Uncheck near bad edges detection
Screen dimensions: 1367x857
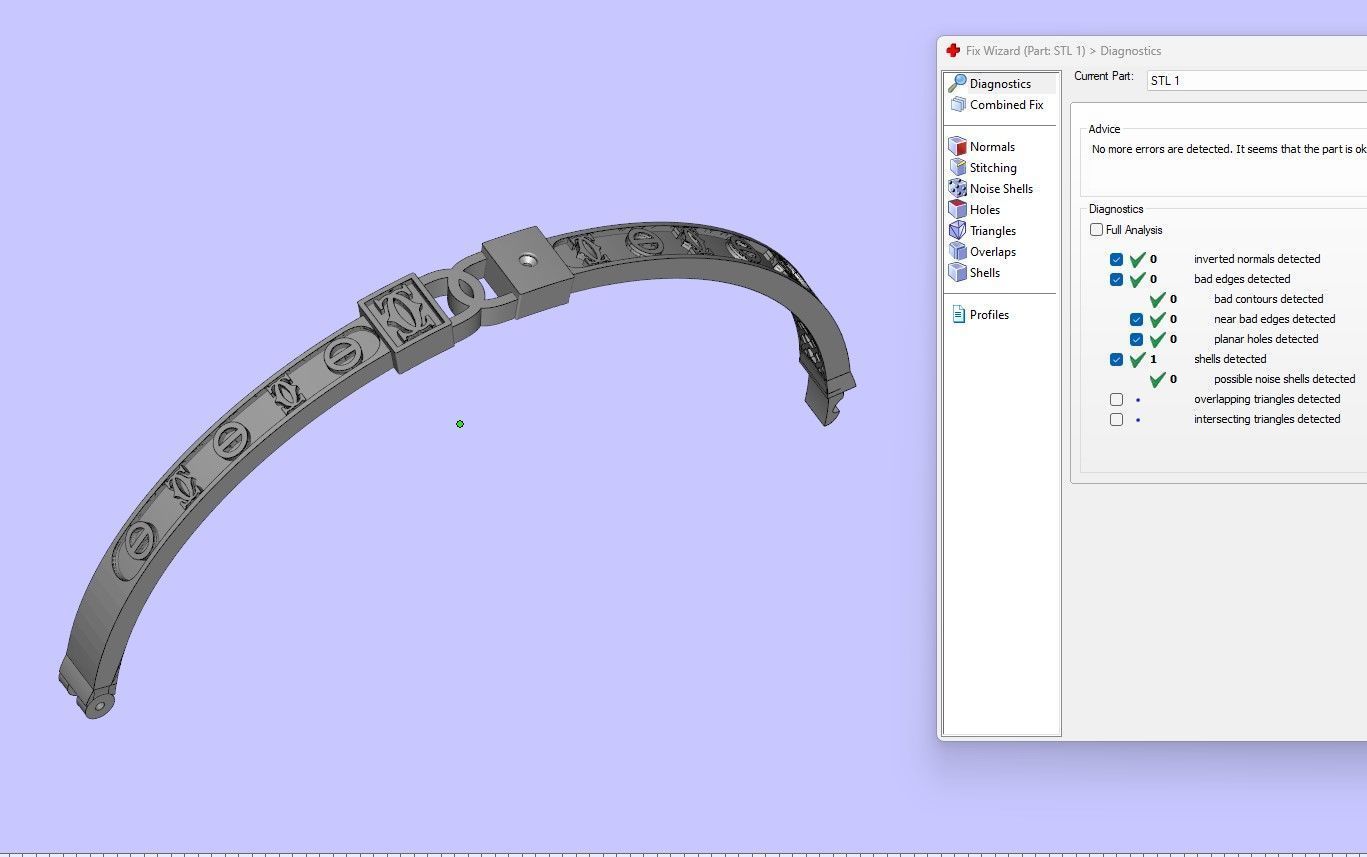pos(1137,319)
